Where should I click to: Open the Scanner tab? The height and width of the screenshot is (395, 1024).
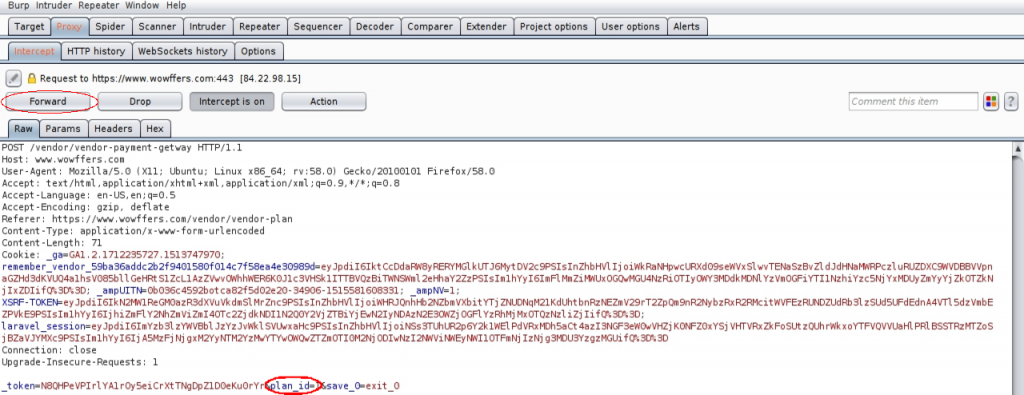pyautogui.click(x=157, y=27)
